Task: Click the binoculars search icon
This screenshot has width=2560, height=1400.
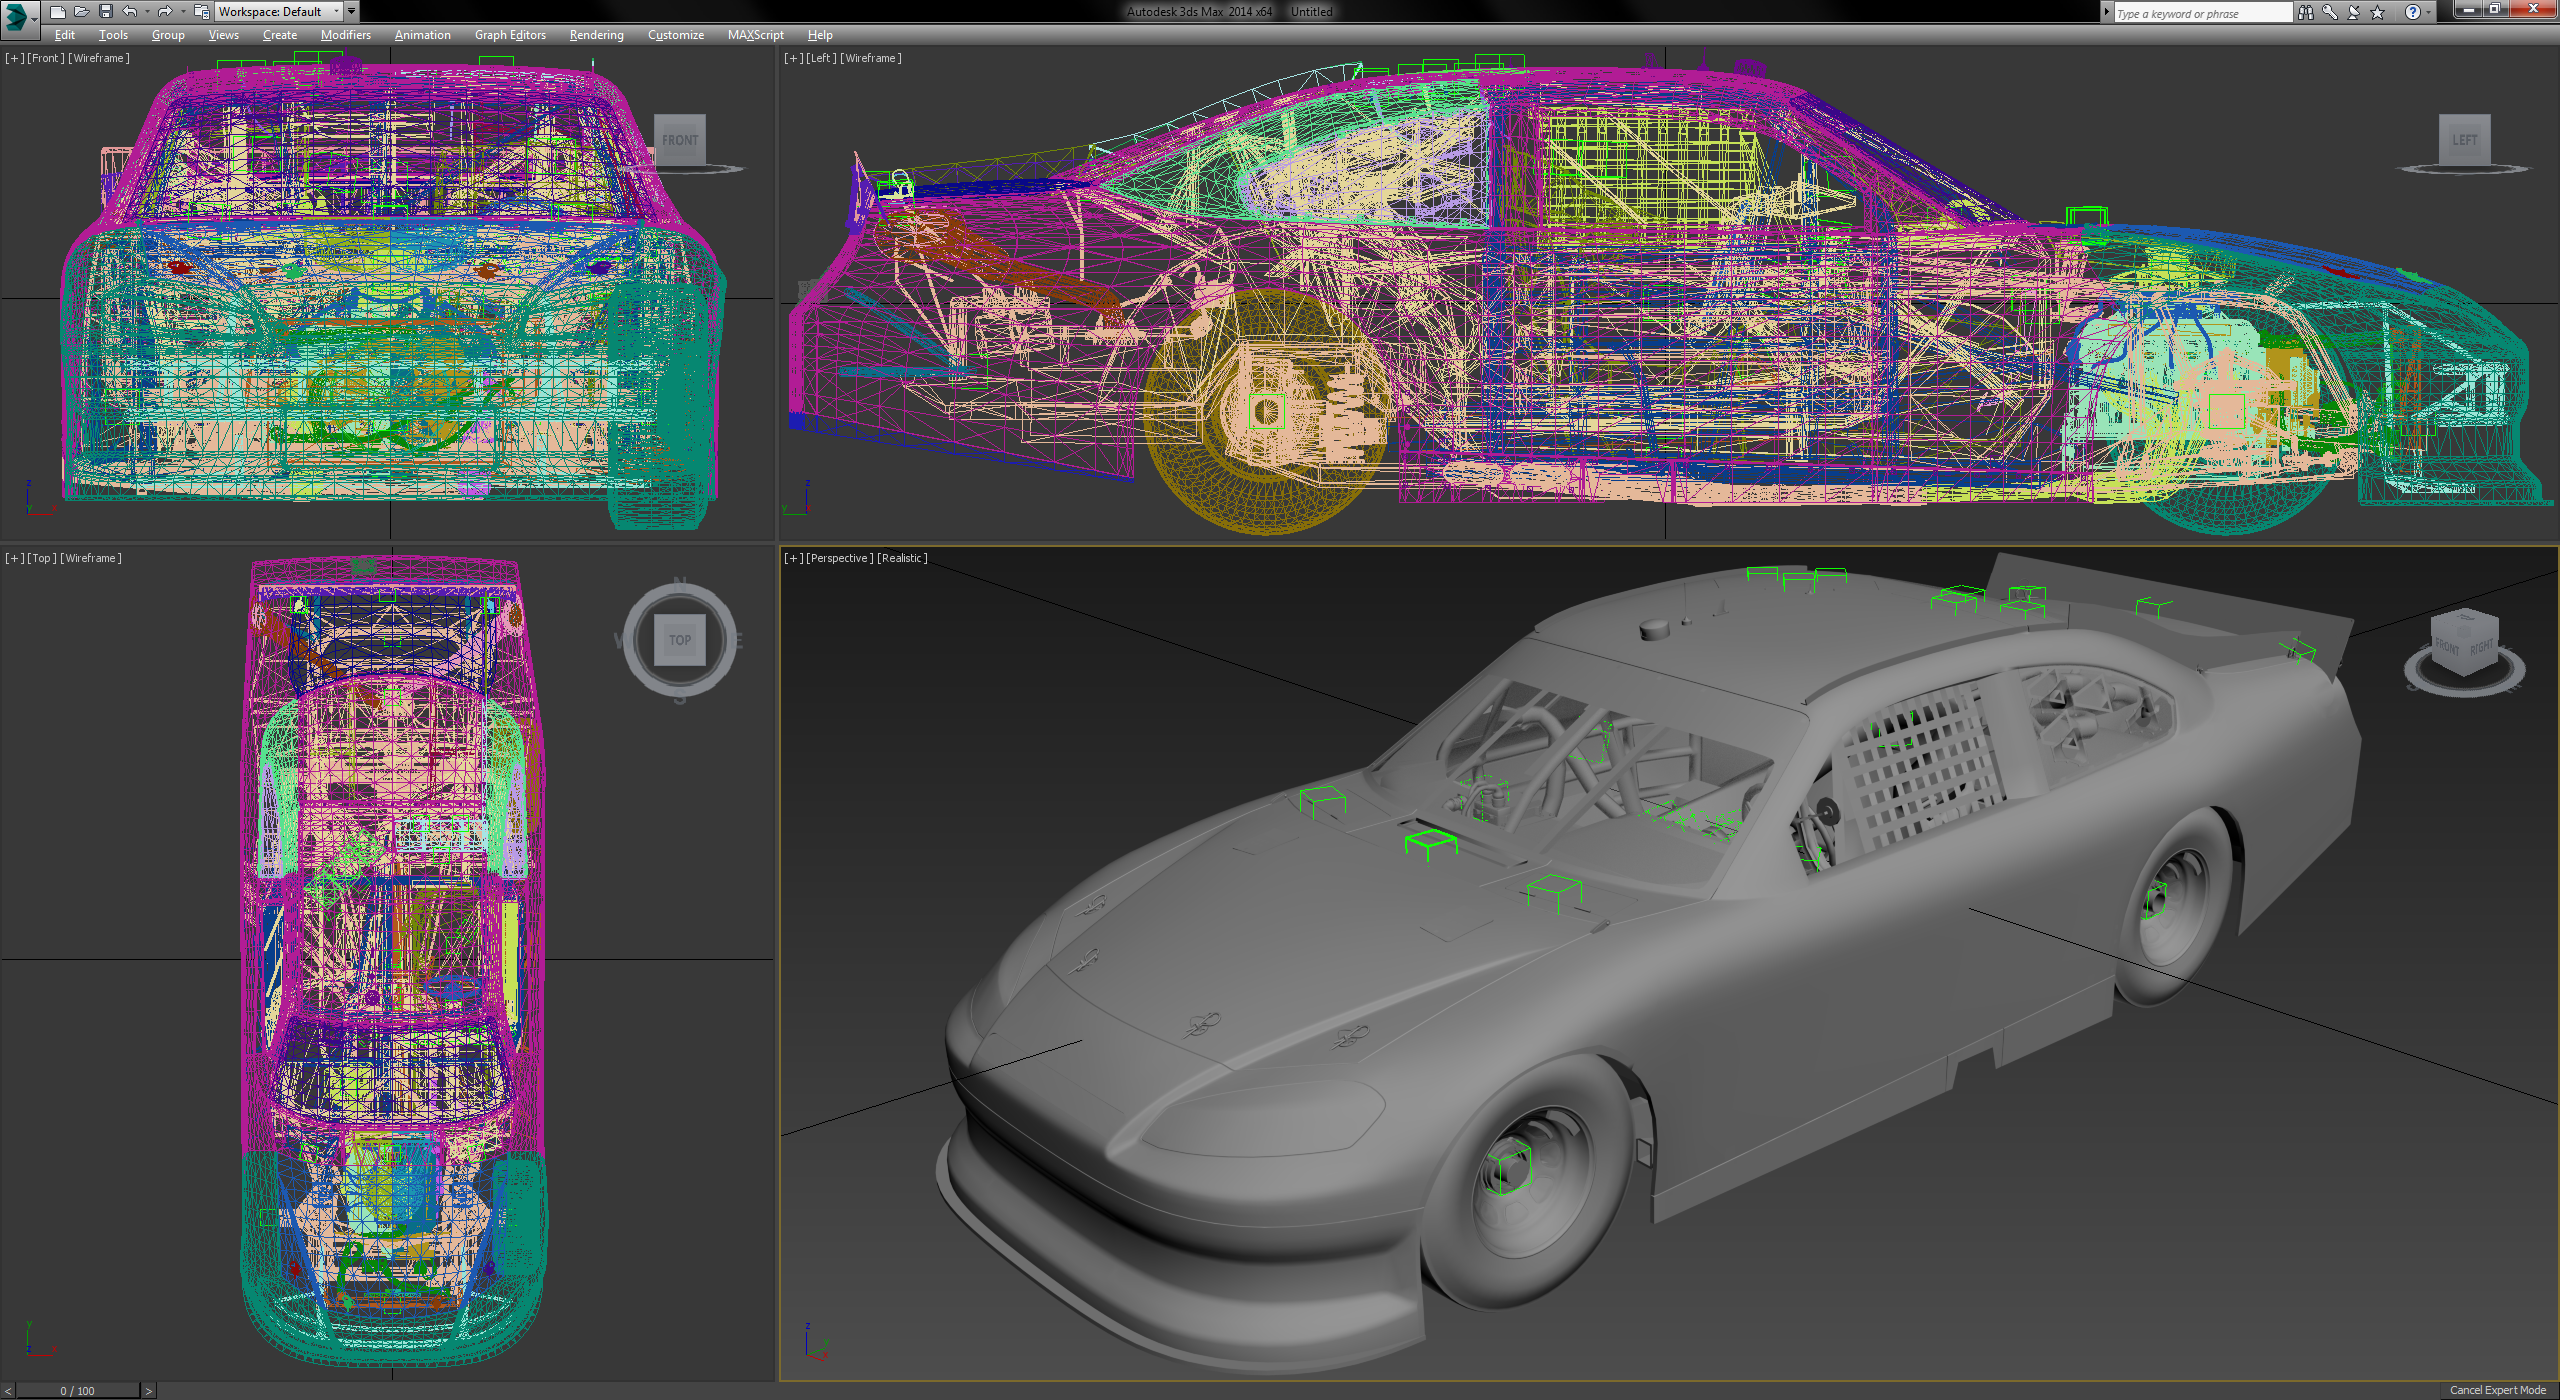Action: (2305, 13)
